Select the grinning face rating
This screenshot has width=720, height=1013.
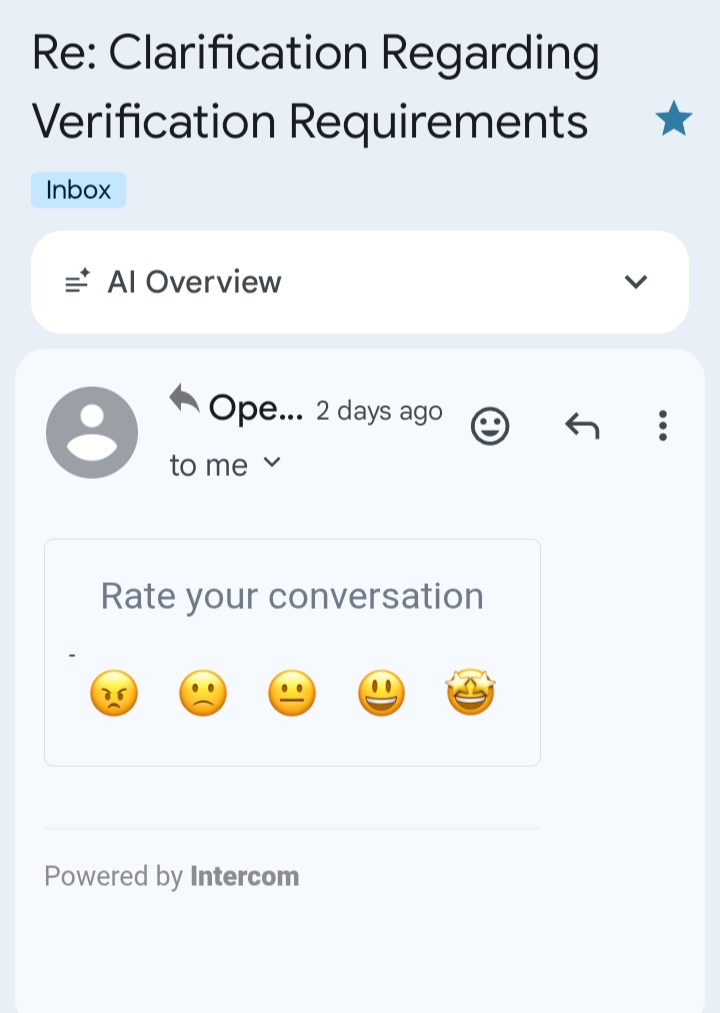(x=381, y=693)
